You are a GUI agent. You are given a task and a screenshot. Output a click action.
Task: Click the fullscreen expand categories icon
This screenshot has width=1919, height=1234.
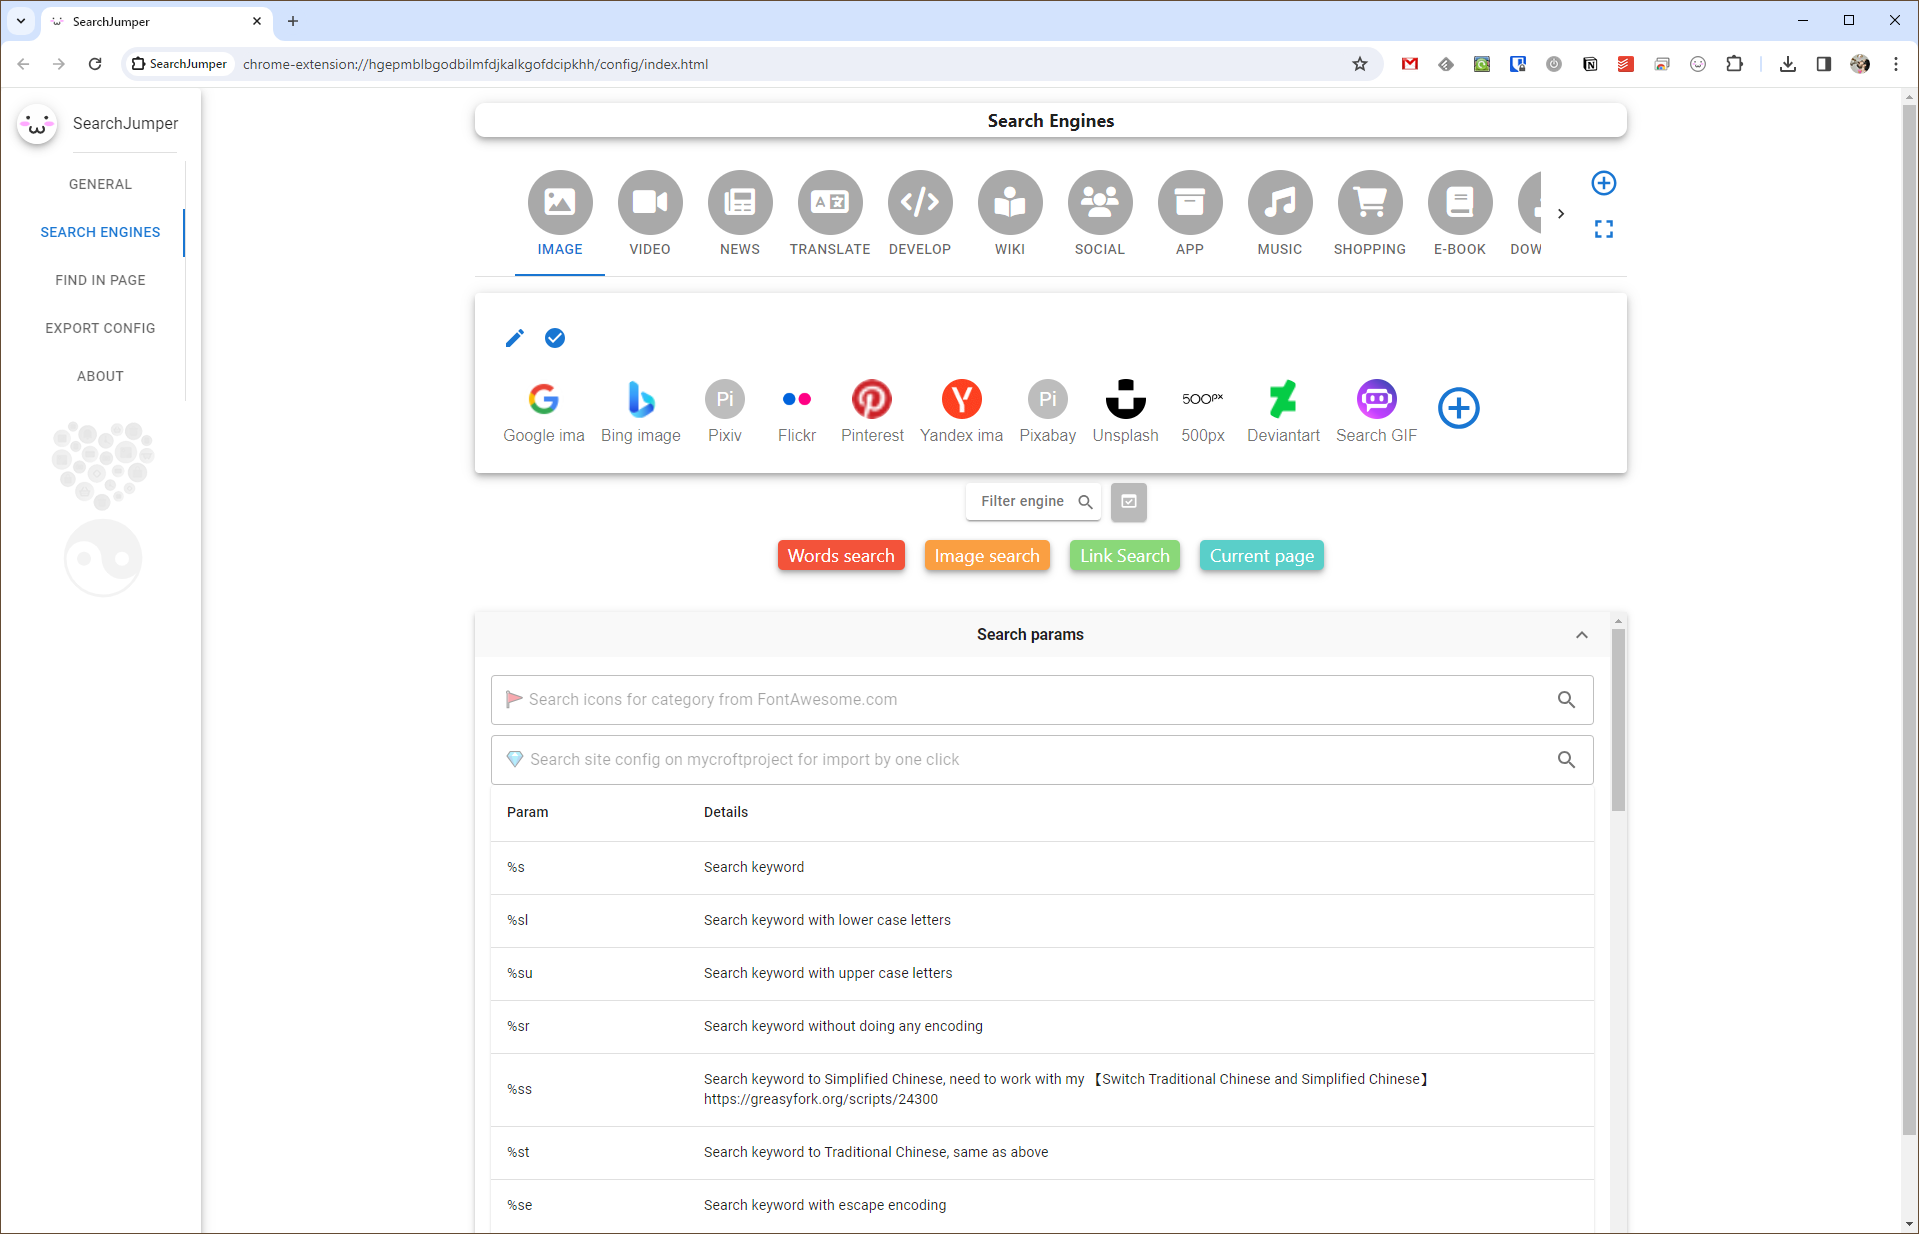(x=1604, y=229)
